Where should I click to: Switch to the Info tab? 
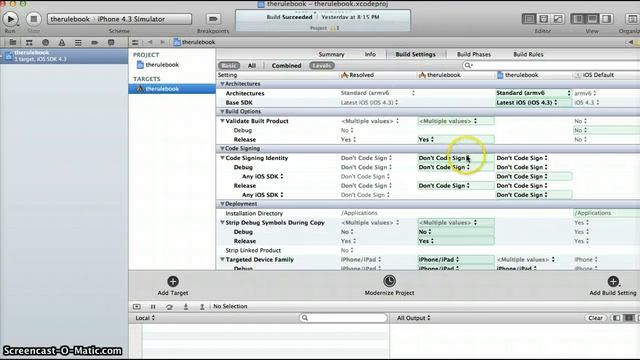pyautogui.click(x=370, y=54)
